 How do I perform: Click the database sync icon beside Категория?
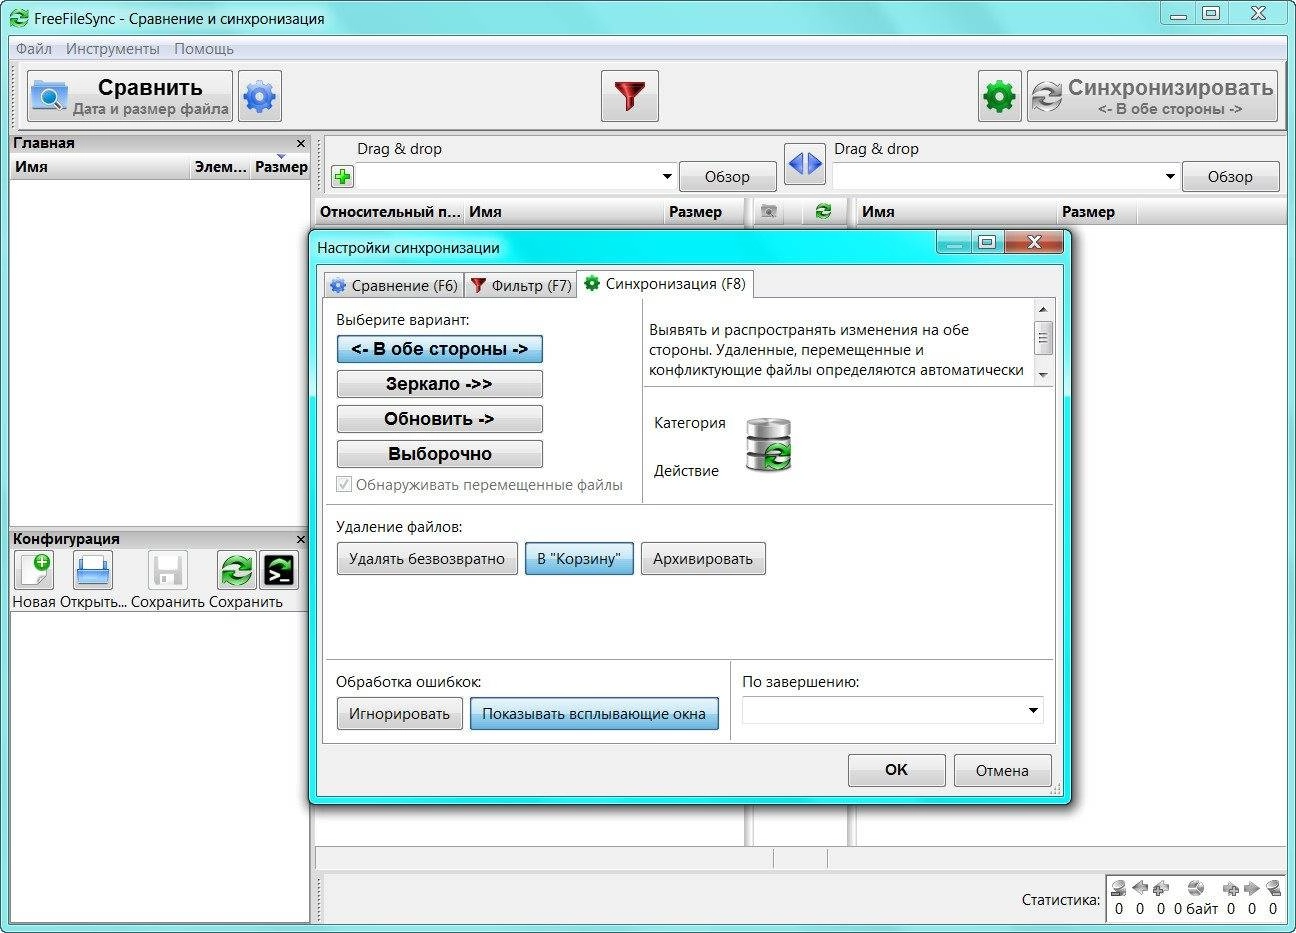pyautogui.click(x=768, y=446)
